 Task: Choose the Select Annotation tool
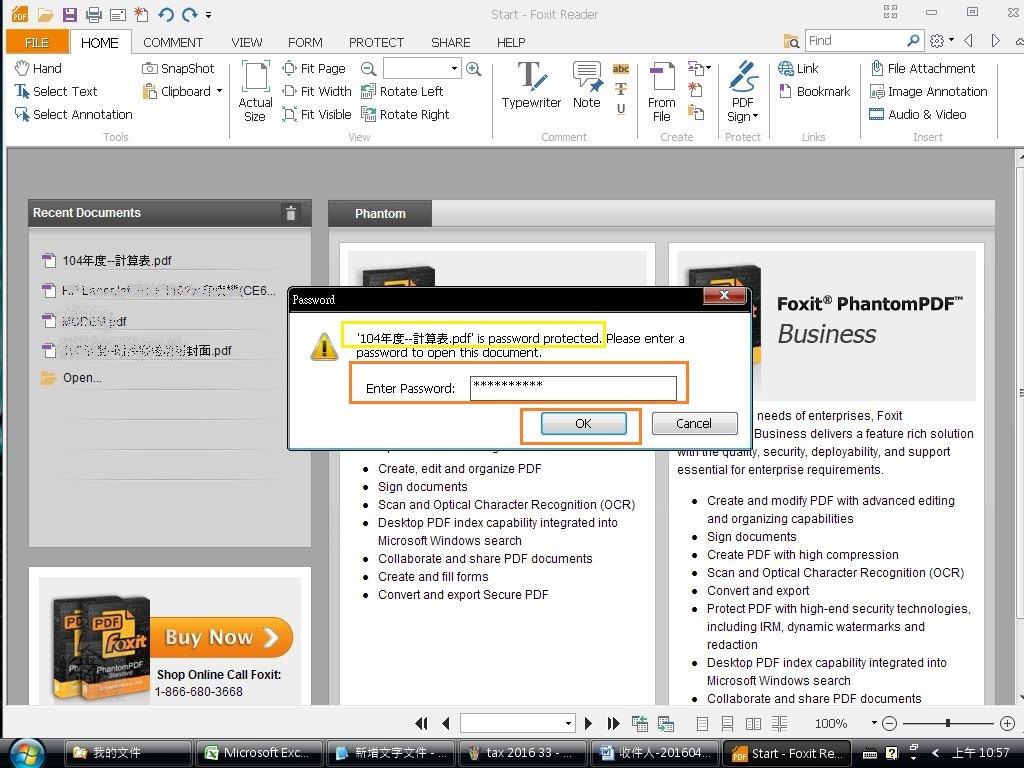74,114
